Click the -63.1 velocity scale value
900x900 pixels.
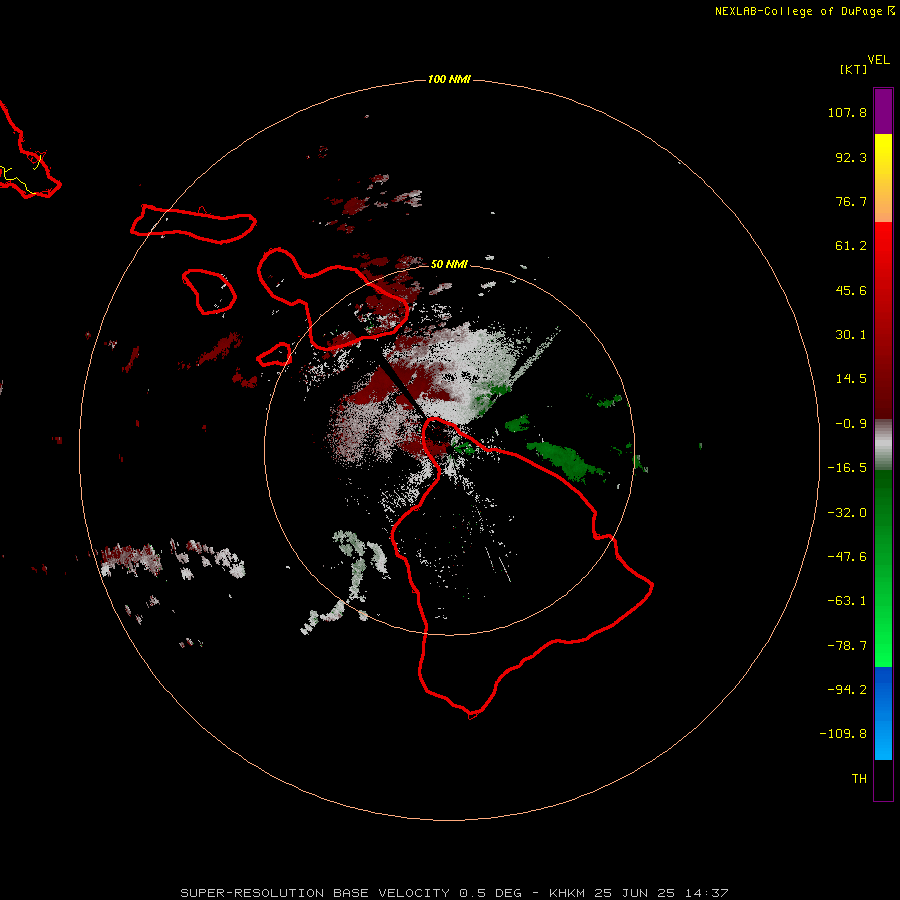click(847, 601)
